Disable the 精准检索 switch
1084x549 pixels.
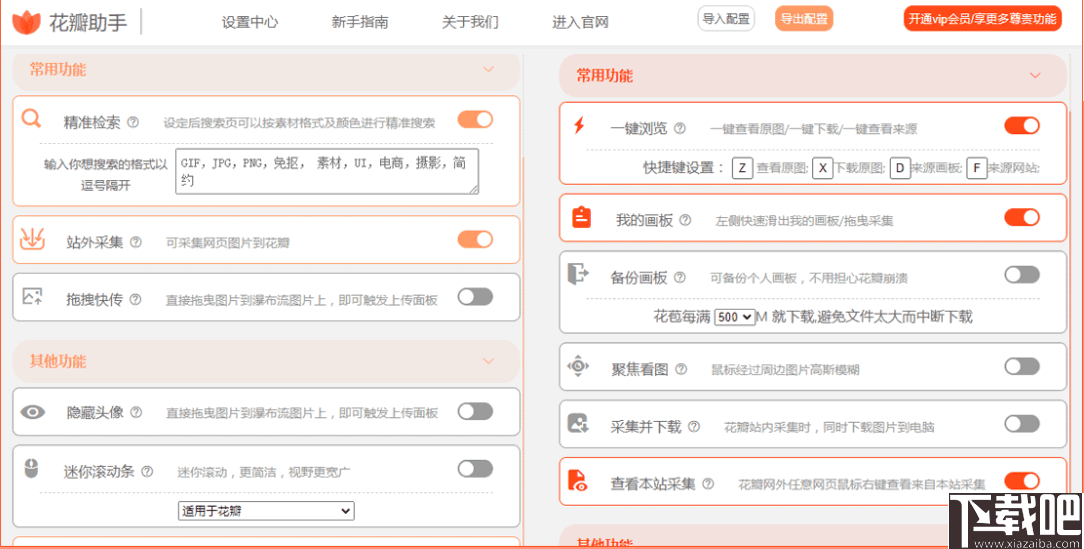coord(475,120)
